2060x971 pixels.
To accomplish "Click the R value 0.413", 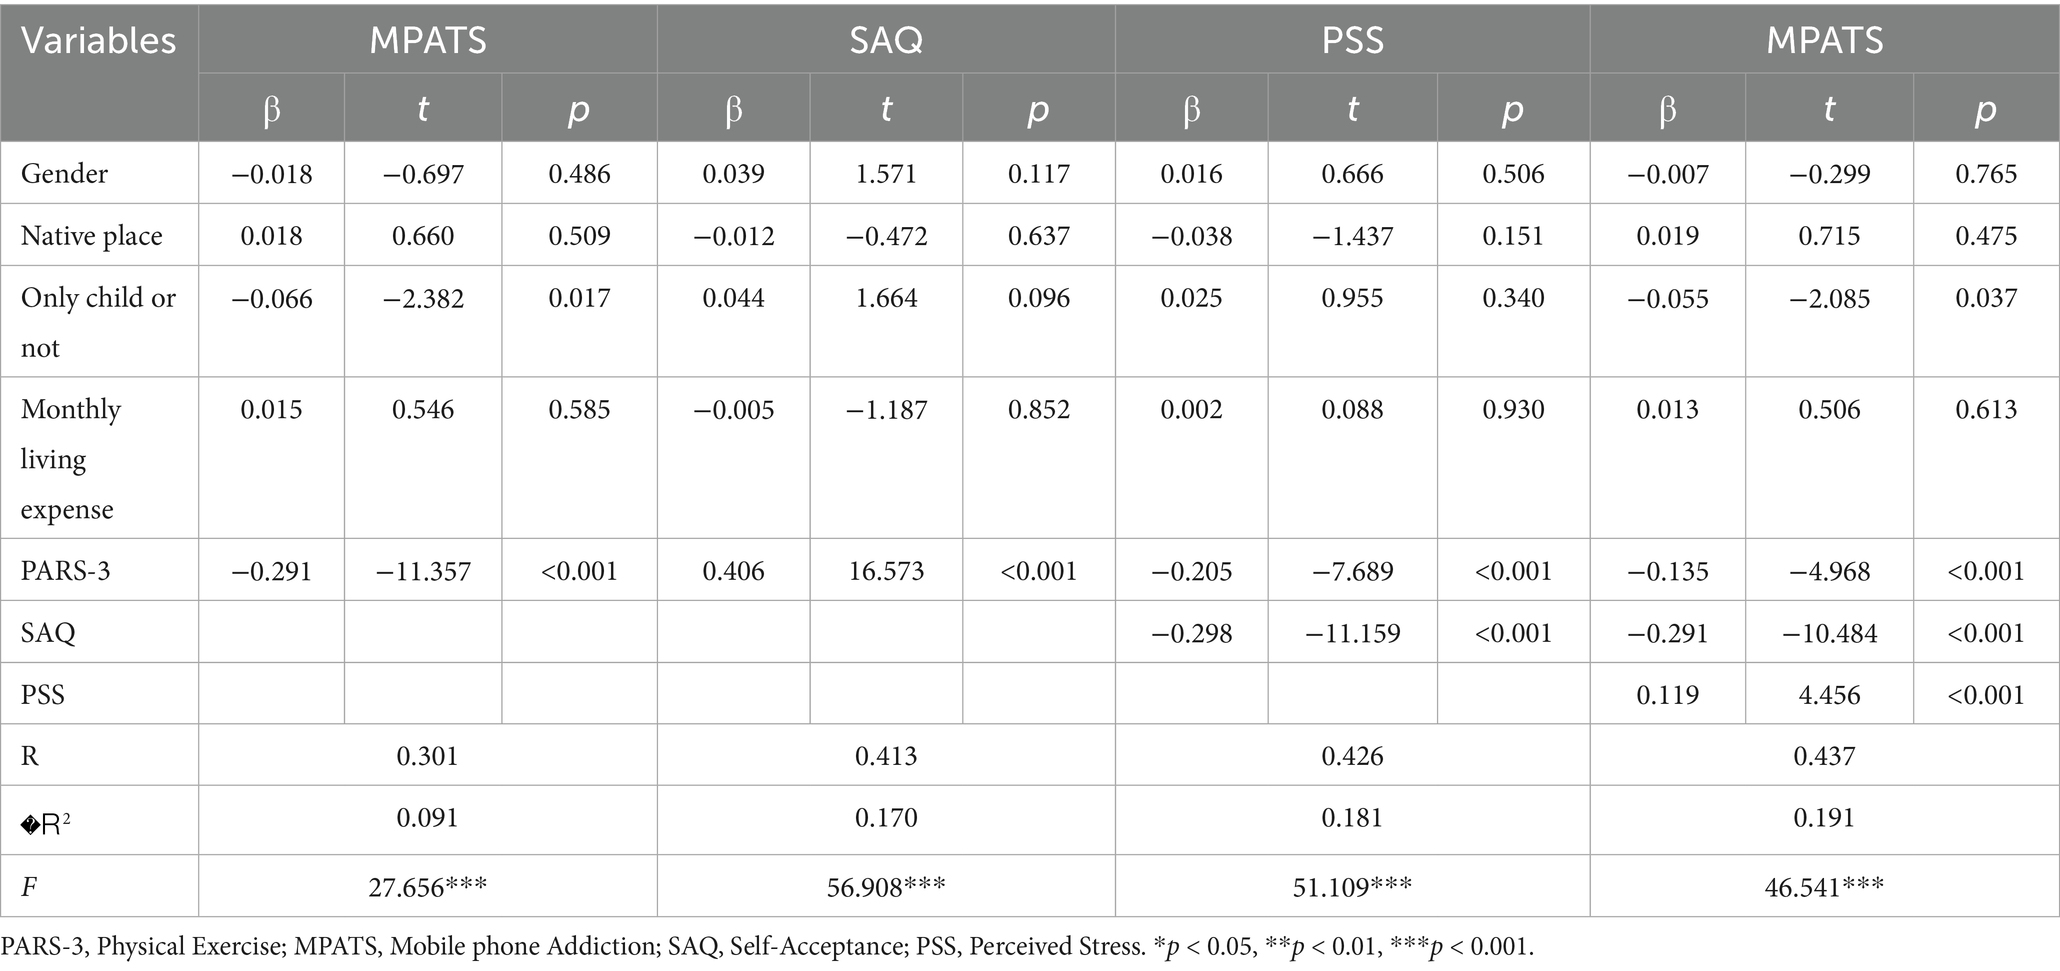I will click(886, 756).
